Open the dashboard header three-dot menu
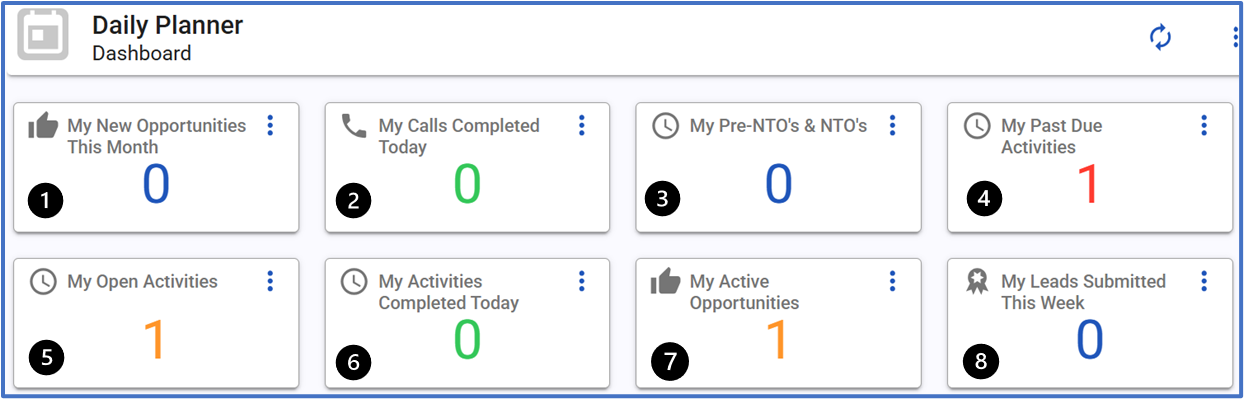1244x399 pixels. click(x=1237, y=38)
